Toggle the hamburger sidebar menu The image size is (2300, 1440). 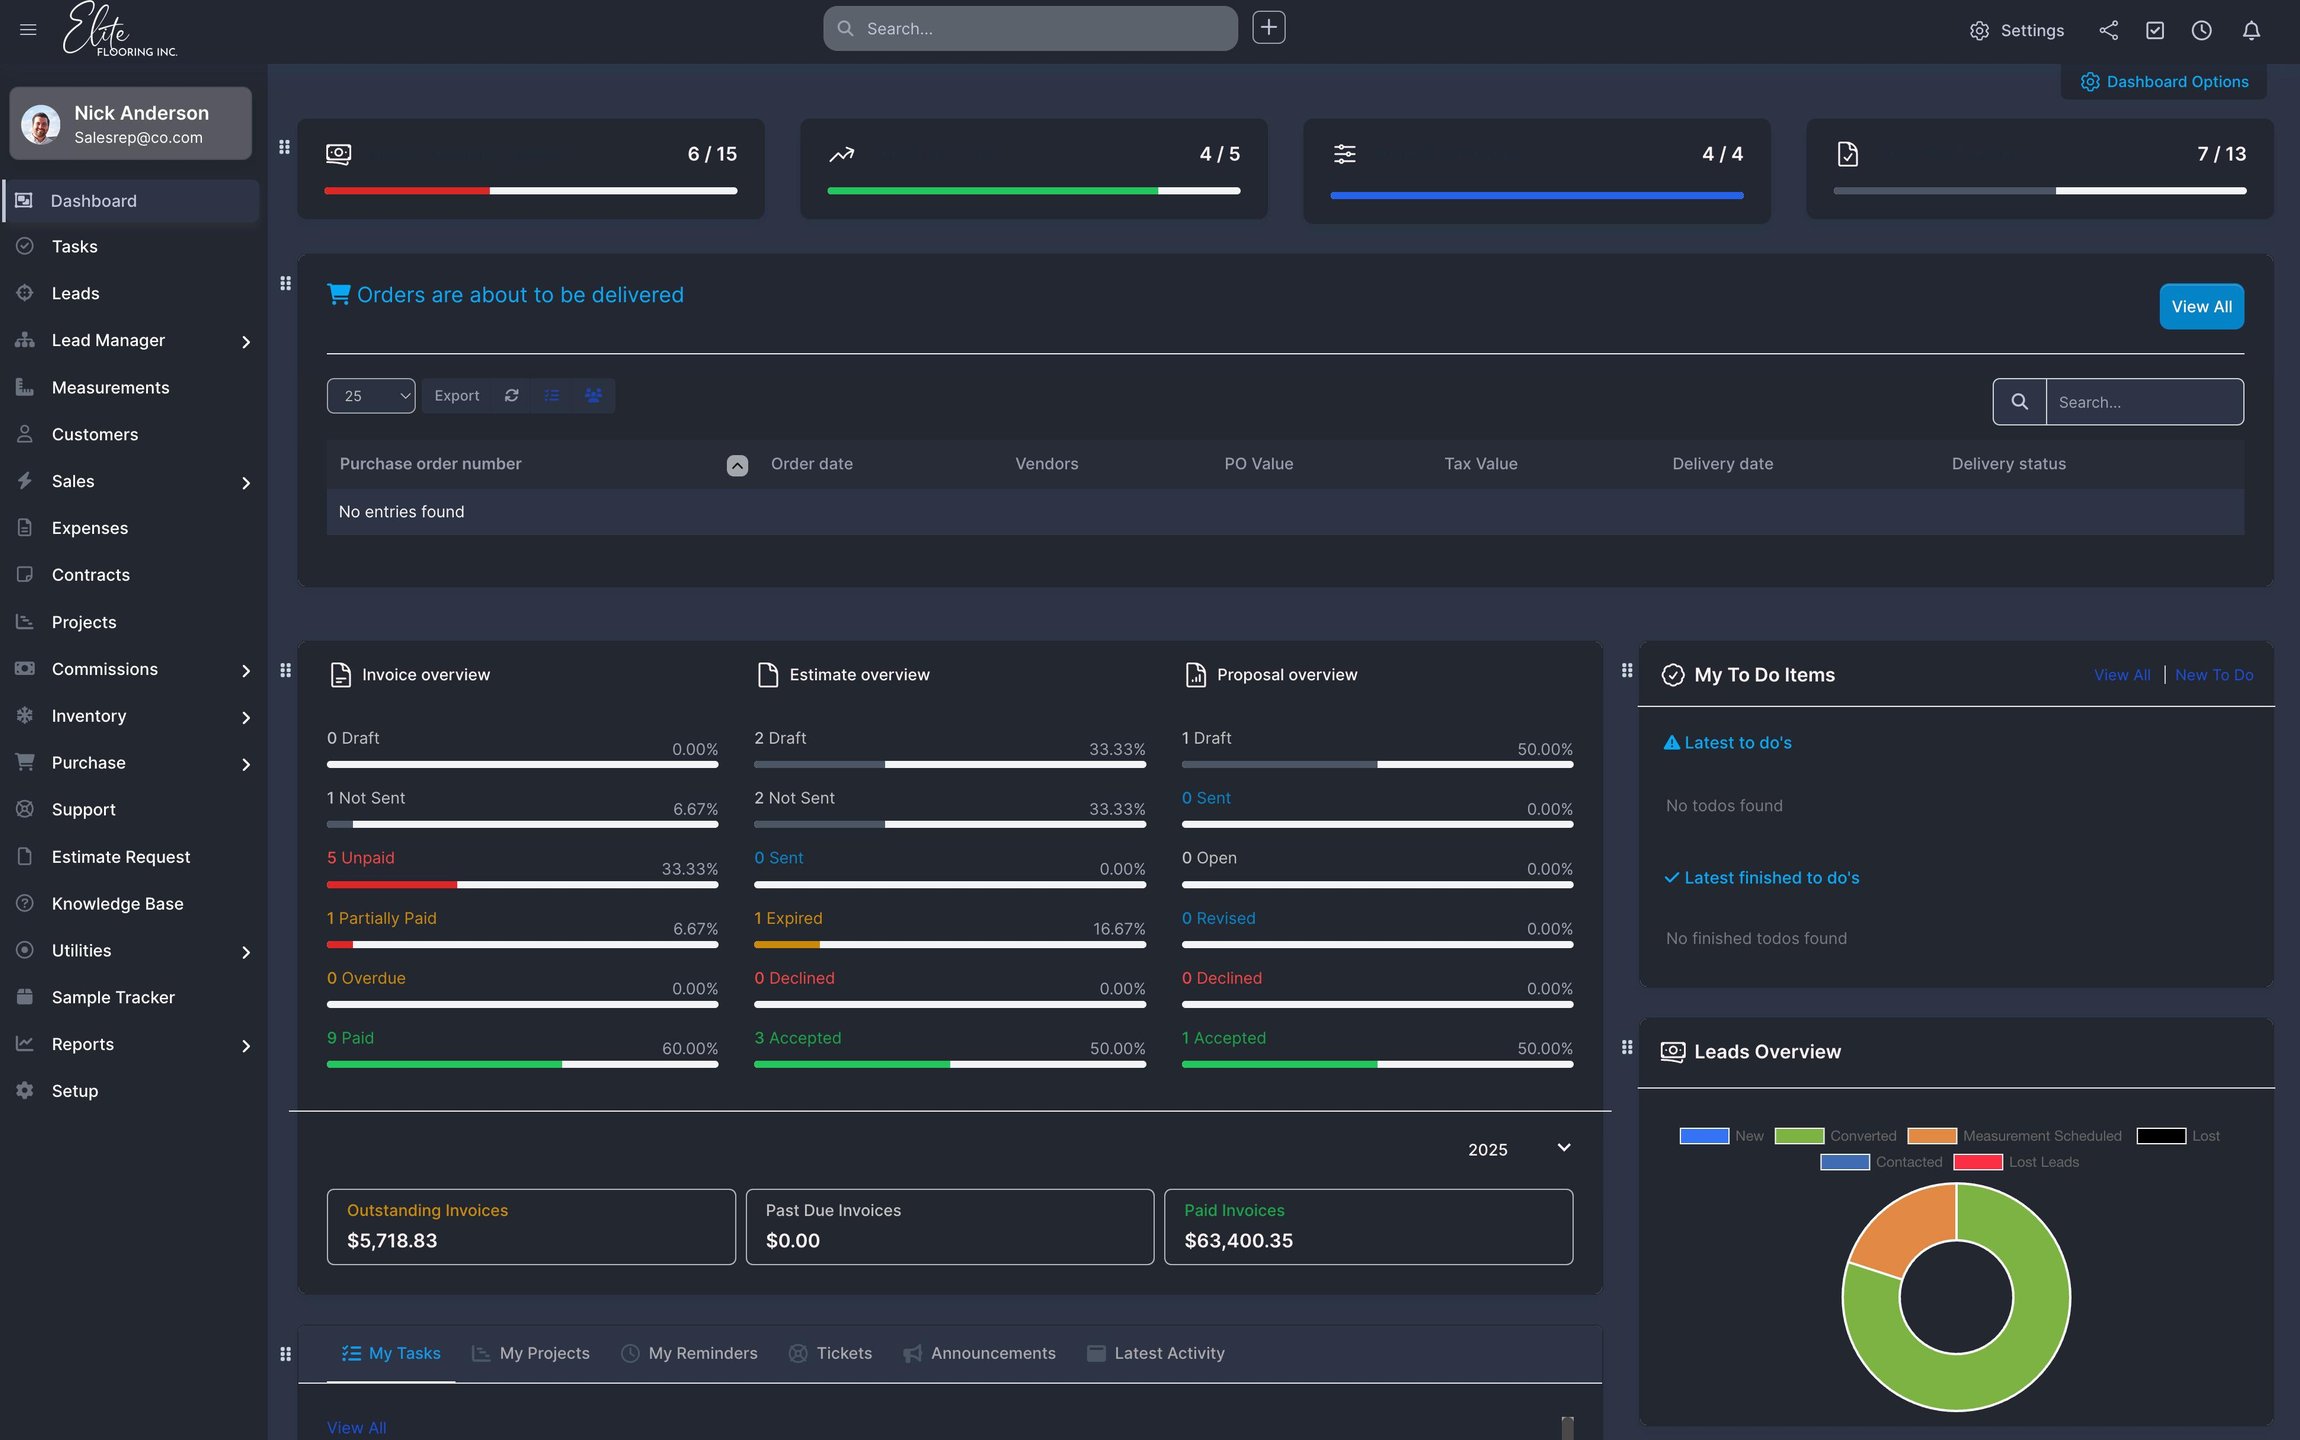[28, 30]
